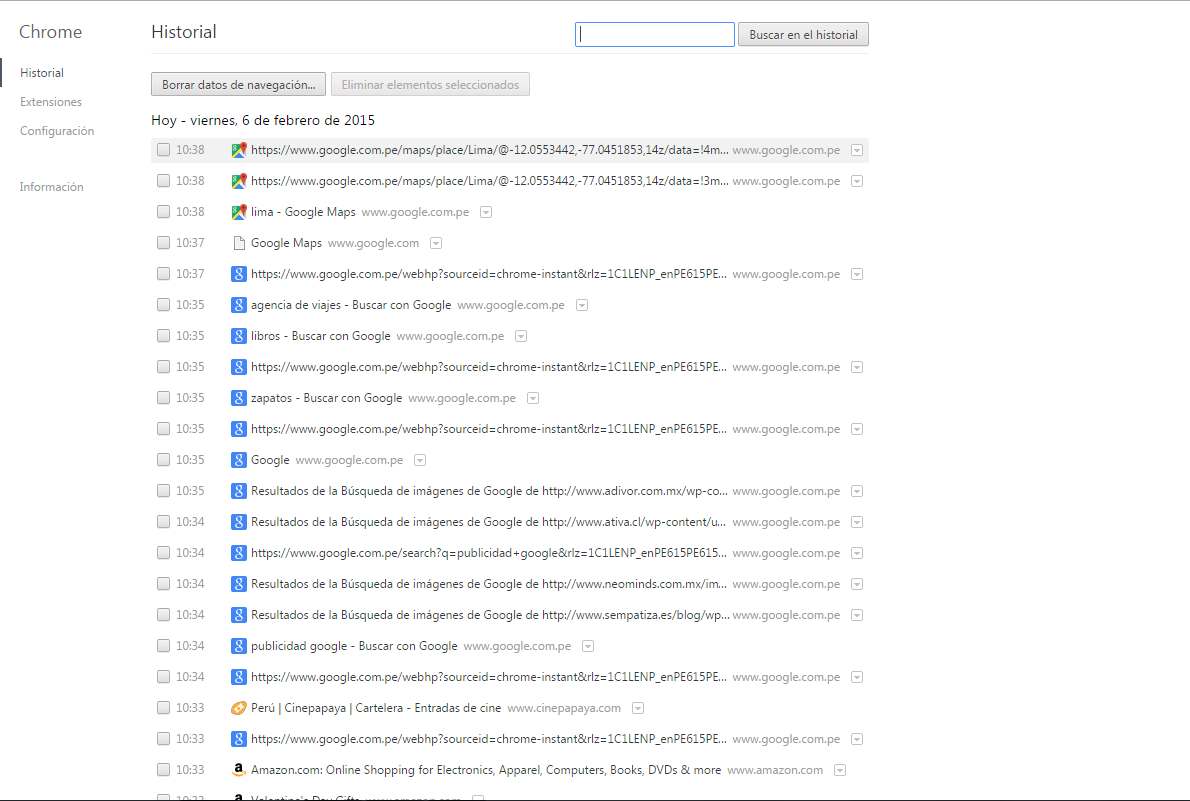This screenshot has height=801, width=1190.
Task: Click the Google icon of the sempatiza.es image results entry
Action: (238, 615)
